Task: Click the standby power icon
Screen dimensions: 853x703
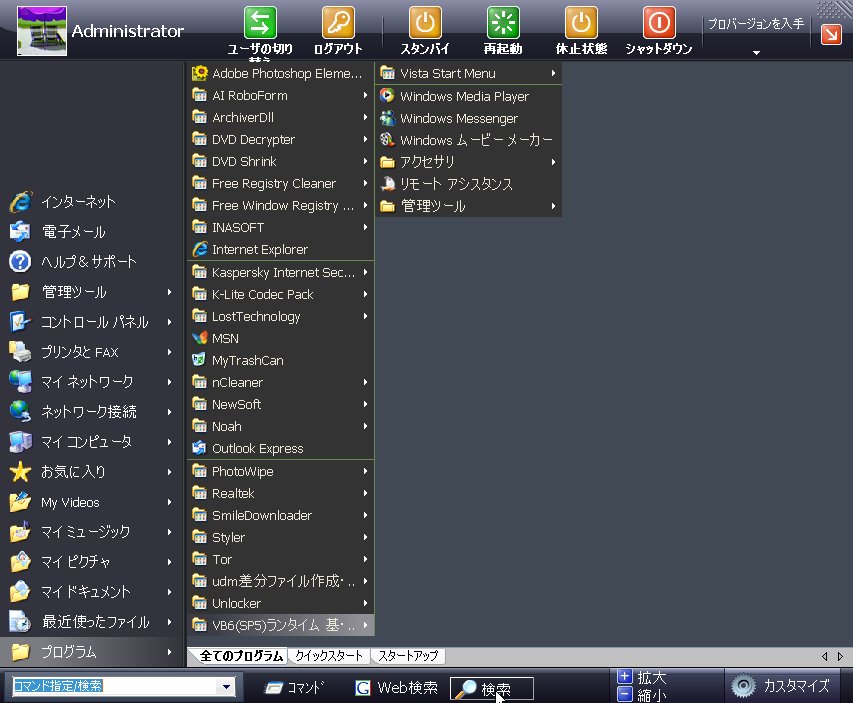Action: point(425,22)
